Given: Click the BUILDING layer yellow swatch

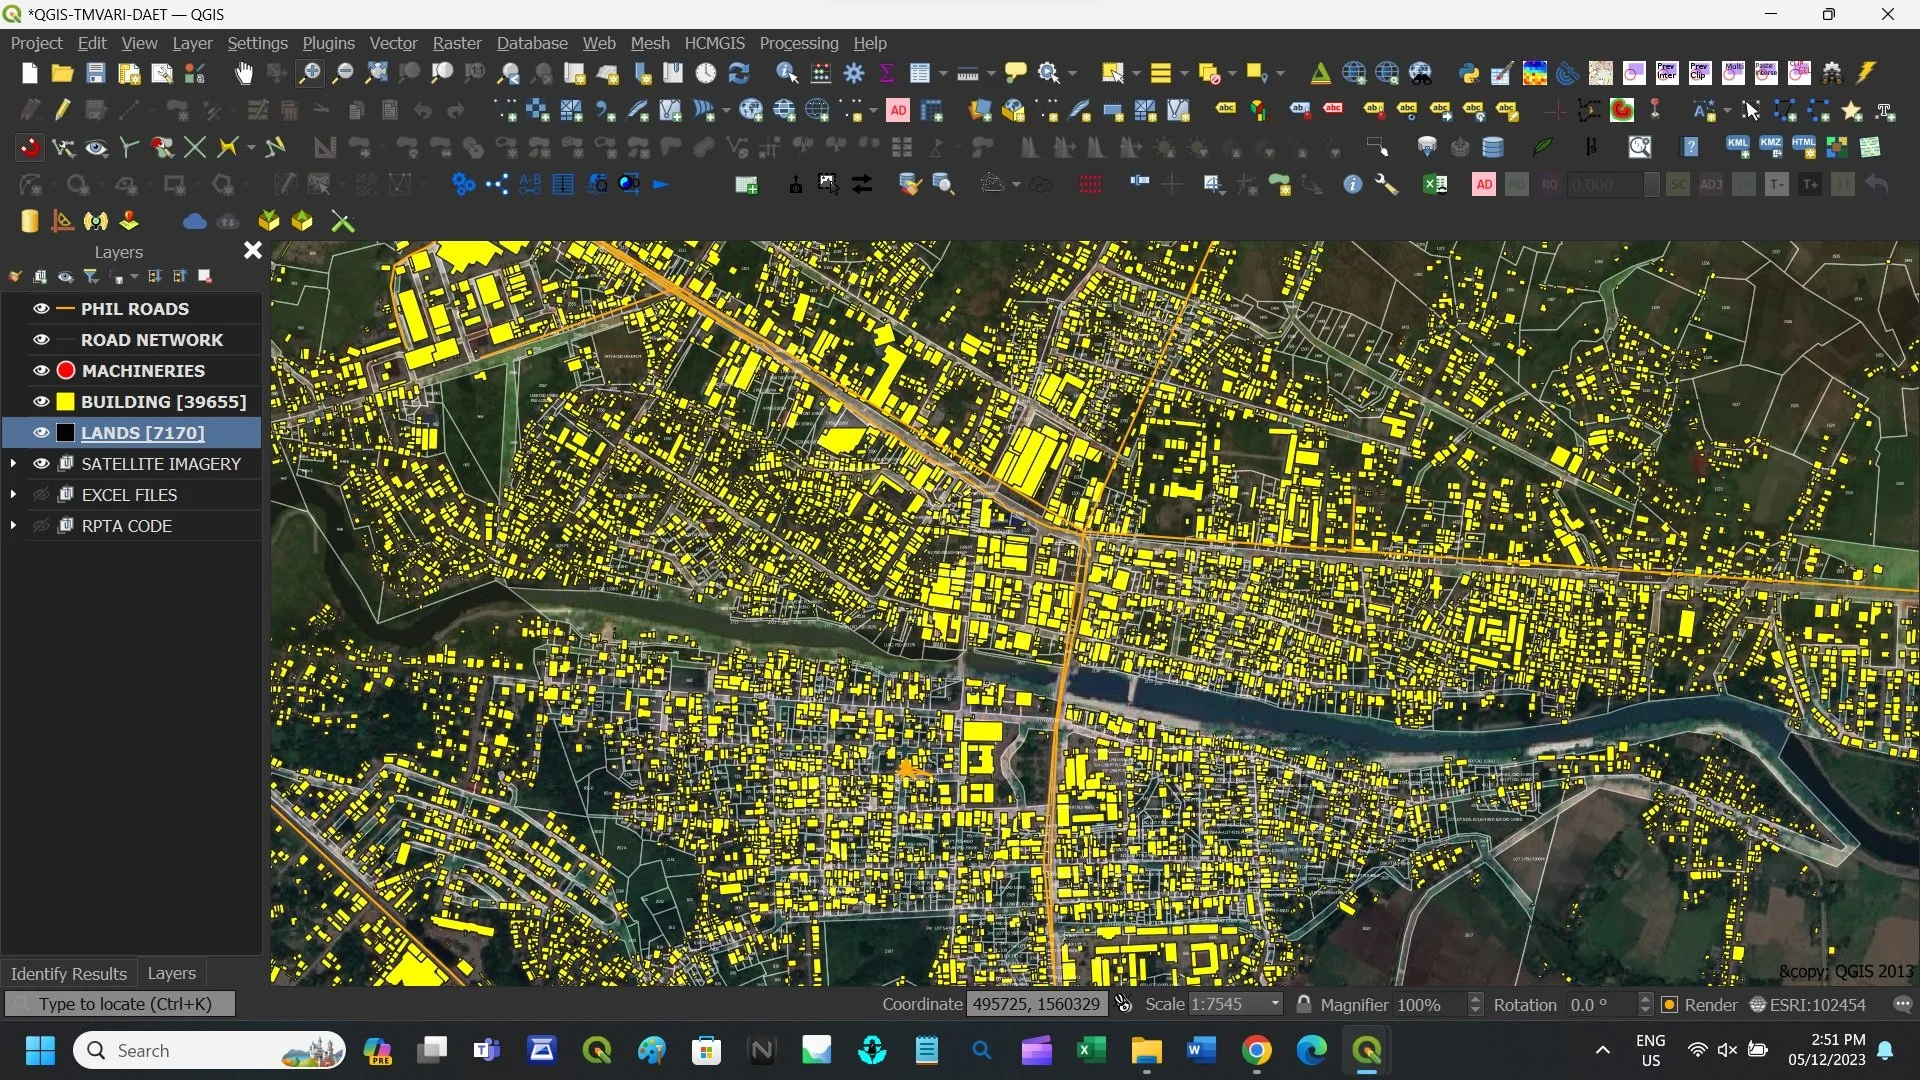Looking at the screenshot, I should click(66, 402).
